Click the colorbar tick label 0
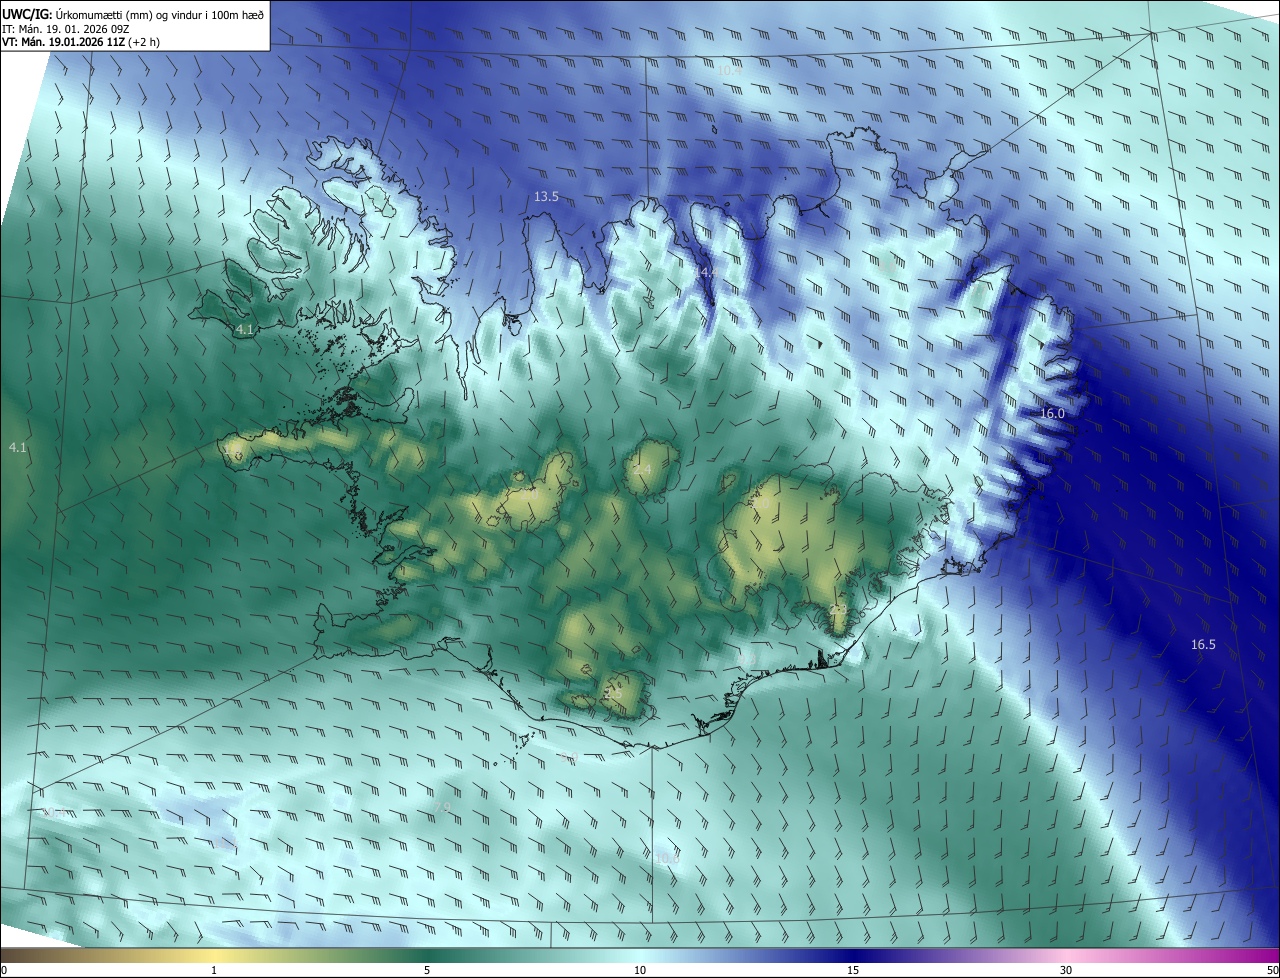This screenshot has width=1280, height=978. coord(4,970)
